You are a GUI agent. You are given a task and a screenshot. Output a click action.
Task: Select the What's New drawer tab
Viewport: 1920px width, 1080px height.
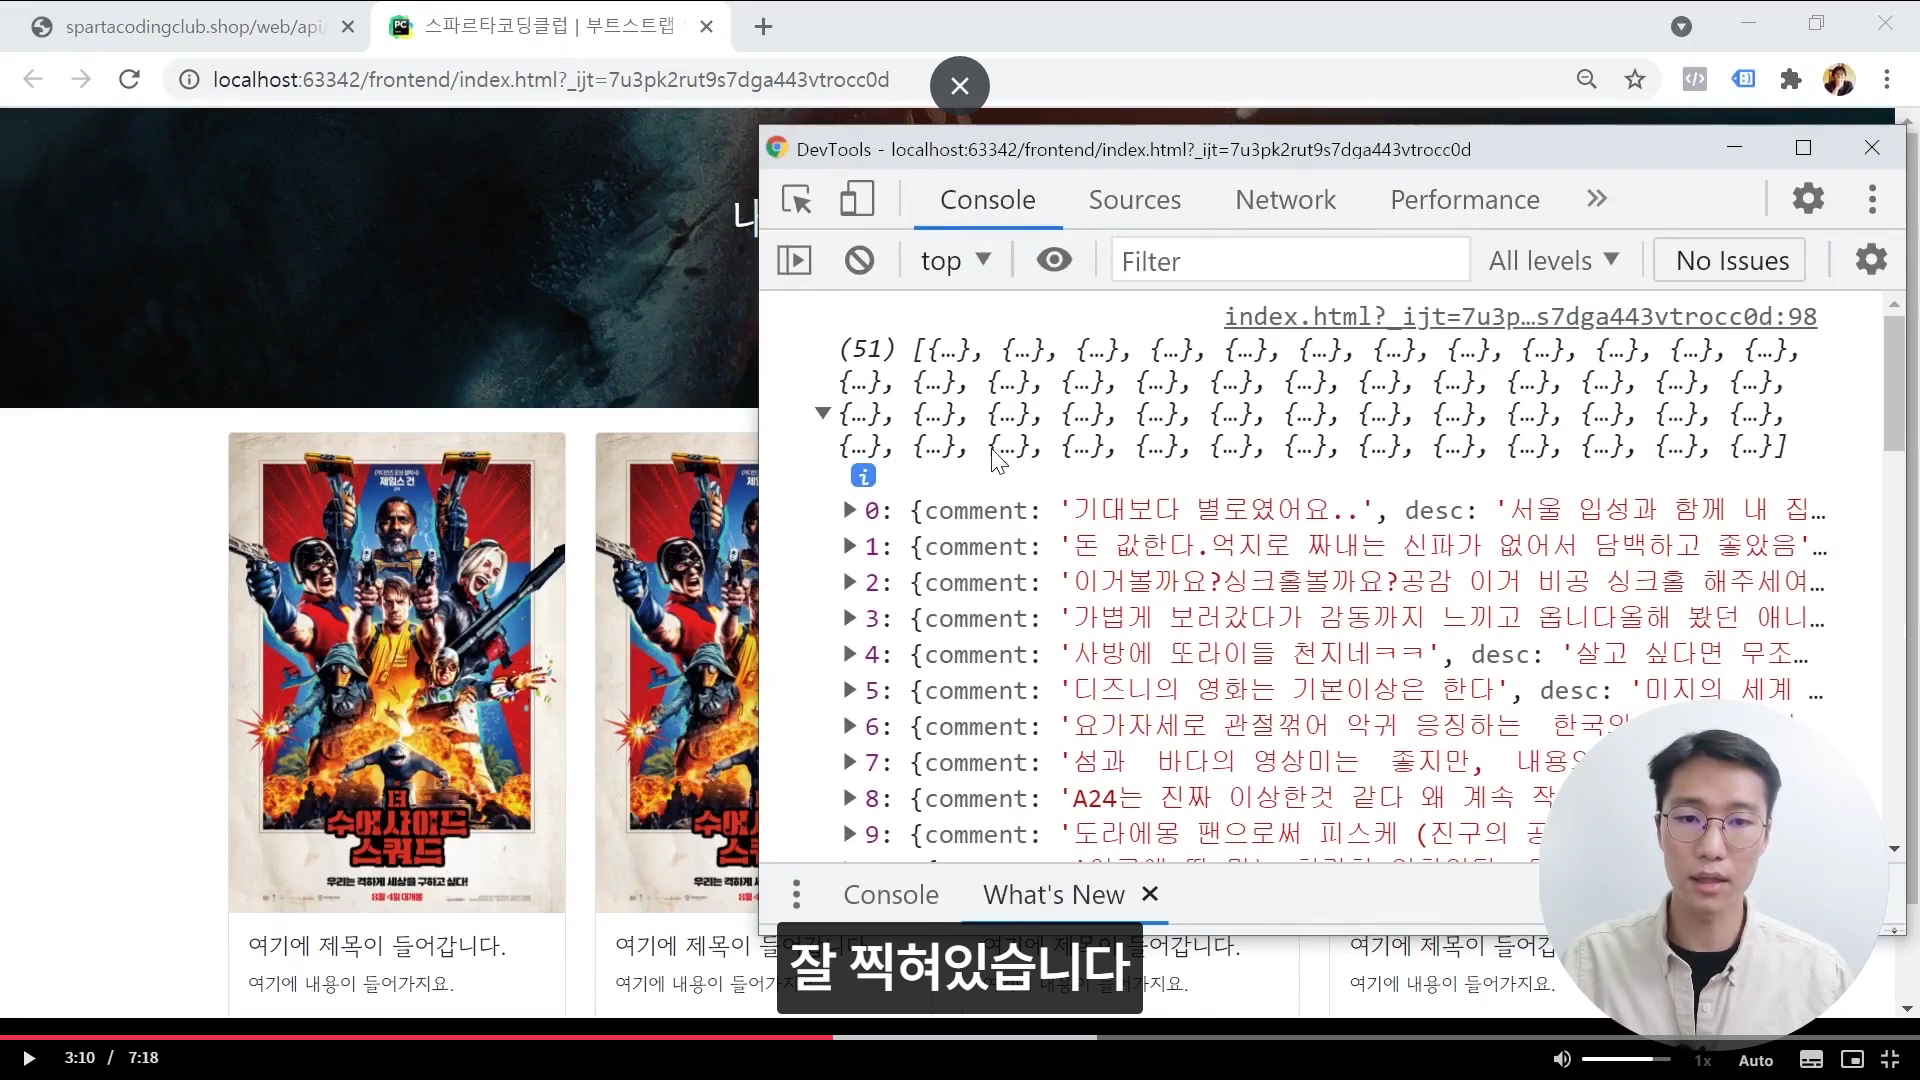pyautogui.click(x=1053, y=895)
